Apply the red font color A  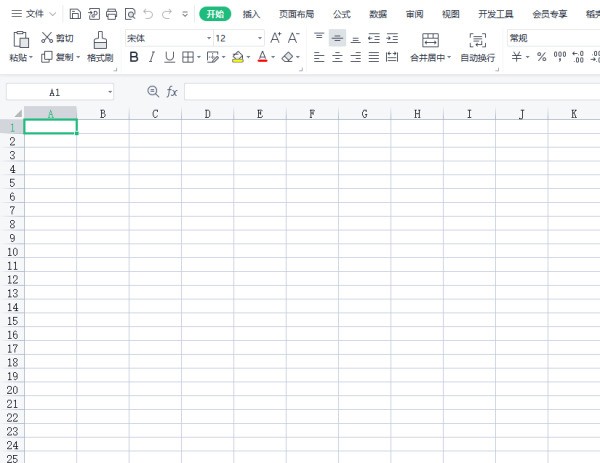tap(262, 57)
